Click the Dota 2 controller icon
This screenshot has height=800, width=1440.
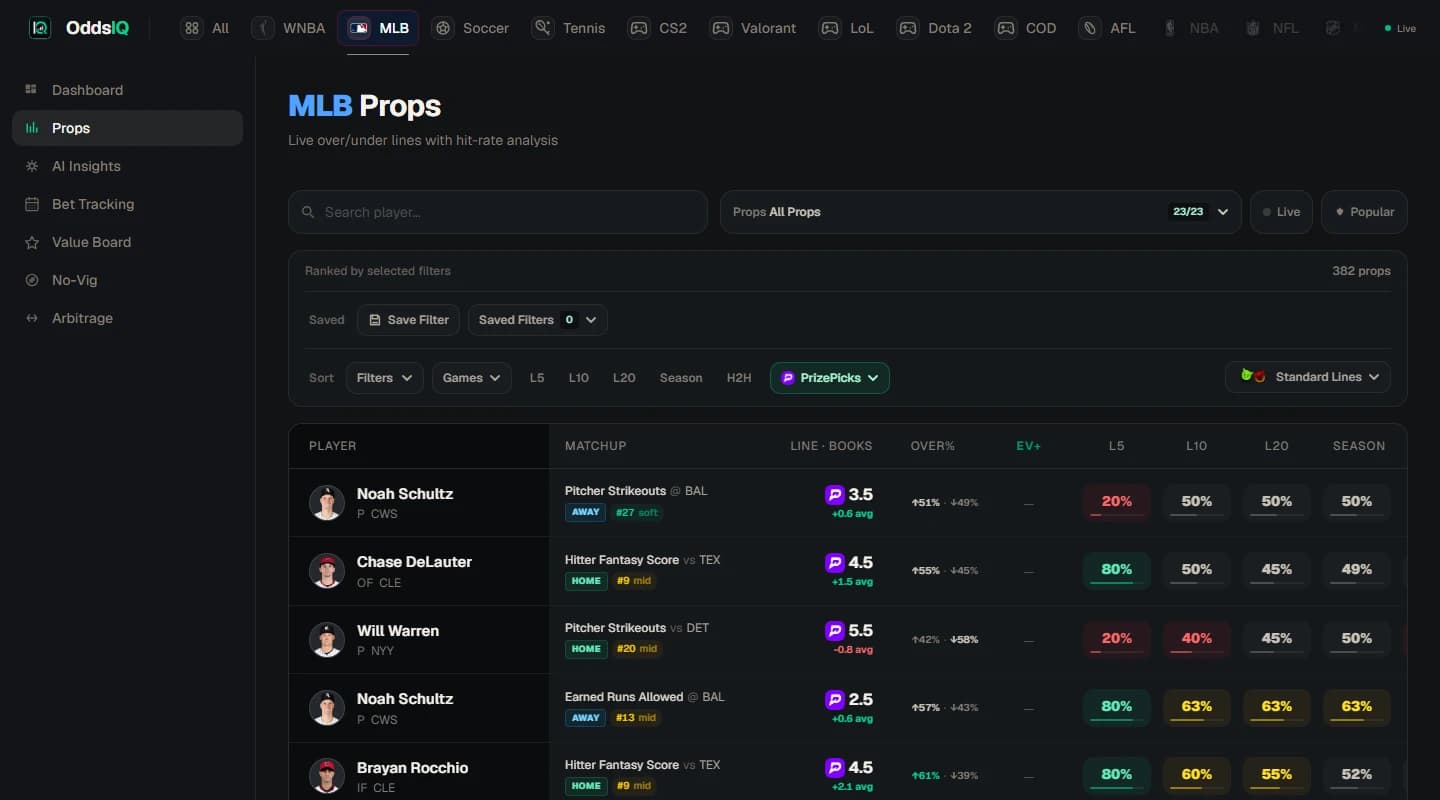tap(907, 28)
